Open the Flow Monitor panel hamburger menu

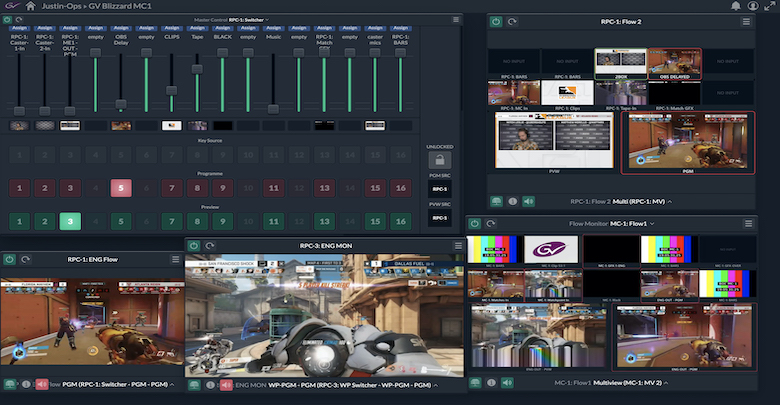[749, 224]
